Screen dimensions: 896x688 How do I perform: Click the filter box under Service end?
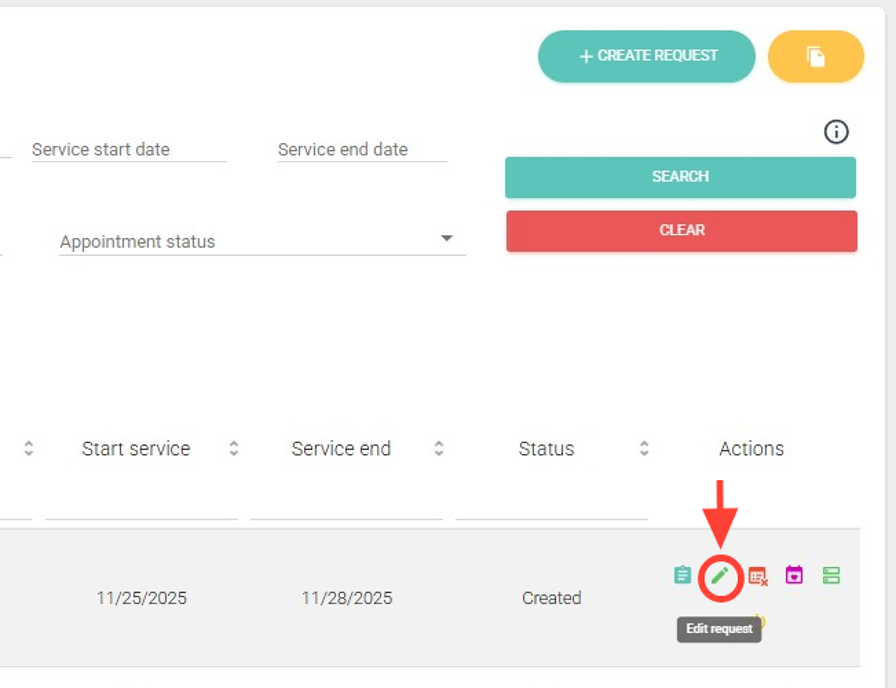coord(346,505)
